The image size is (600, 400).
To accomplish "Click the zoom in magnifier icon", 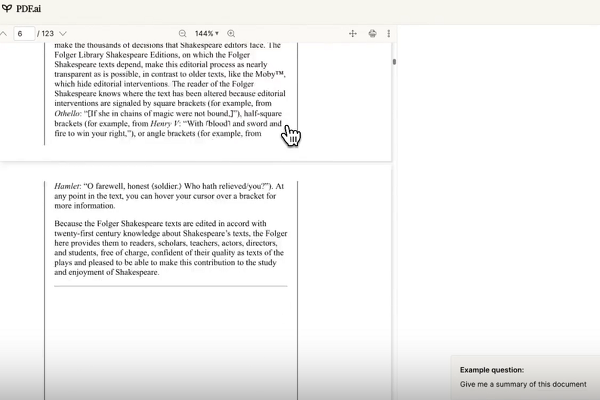I will coord(231,33).
